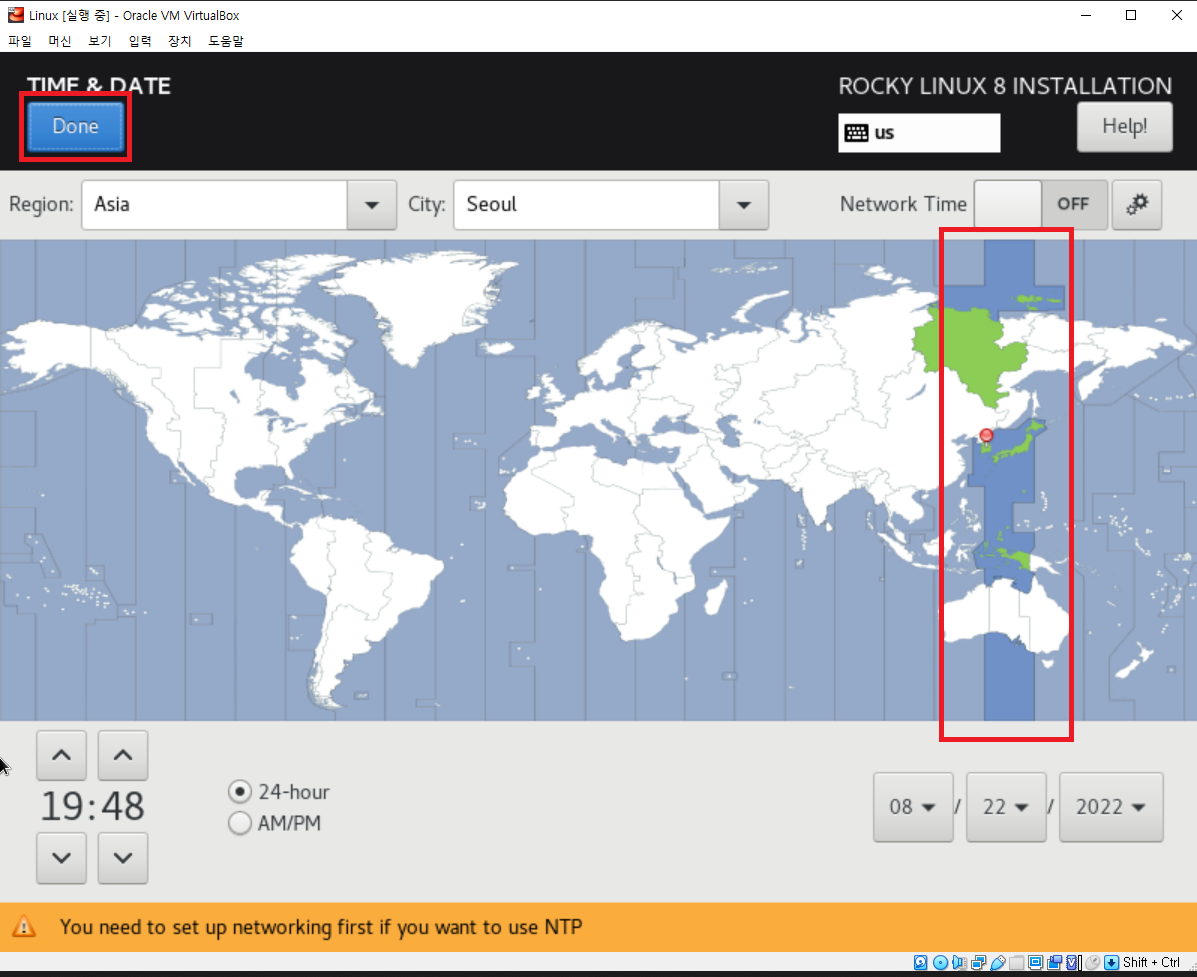Maximize the VirtualBox window
The height and width of the screenshot is (977, 1197).
pos(1131,15)
